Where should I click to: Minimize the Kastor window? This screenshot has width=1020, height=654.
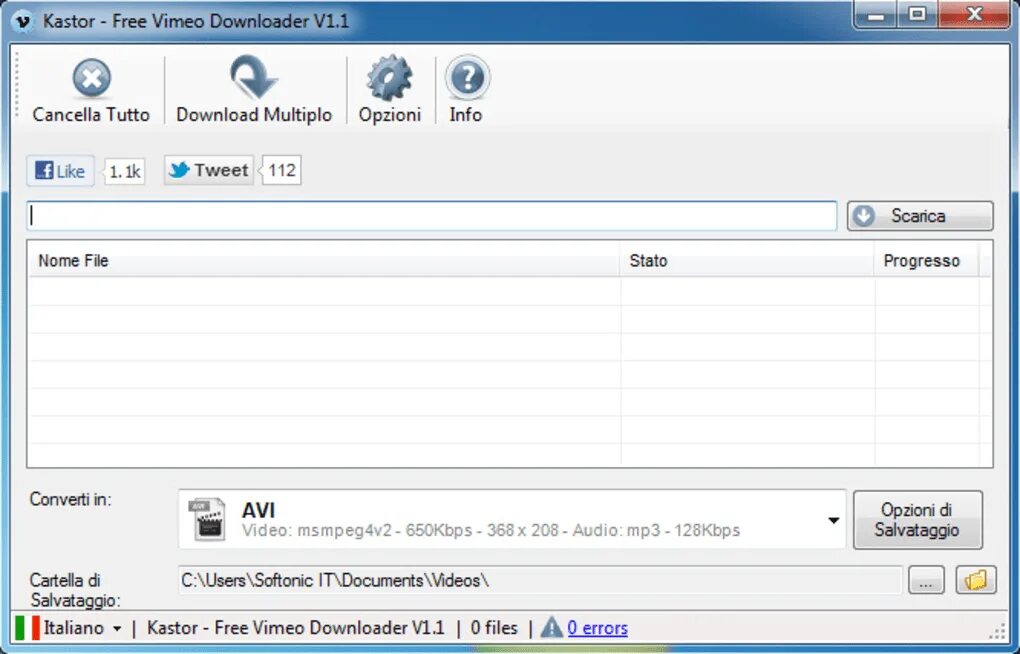[x=876, y=14]
